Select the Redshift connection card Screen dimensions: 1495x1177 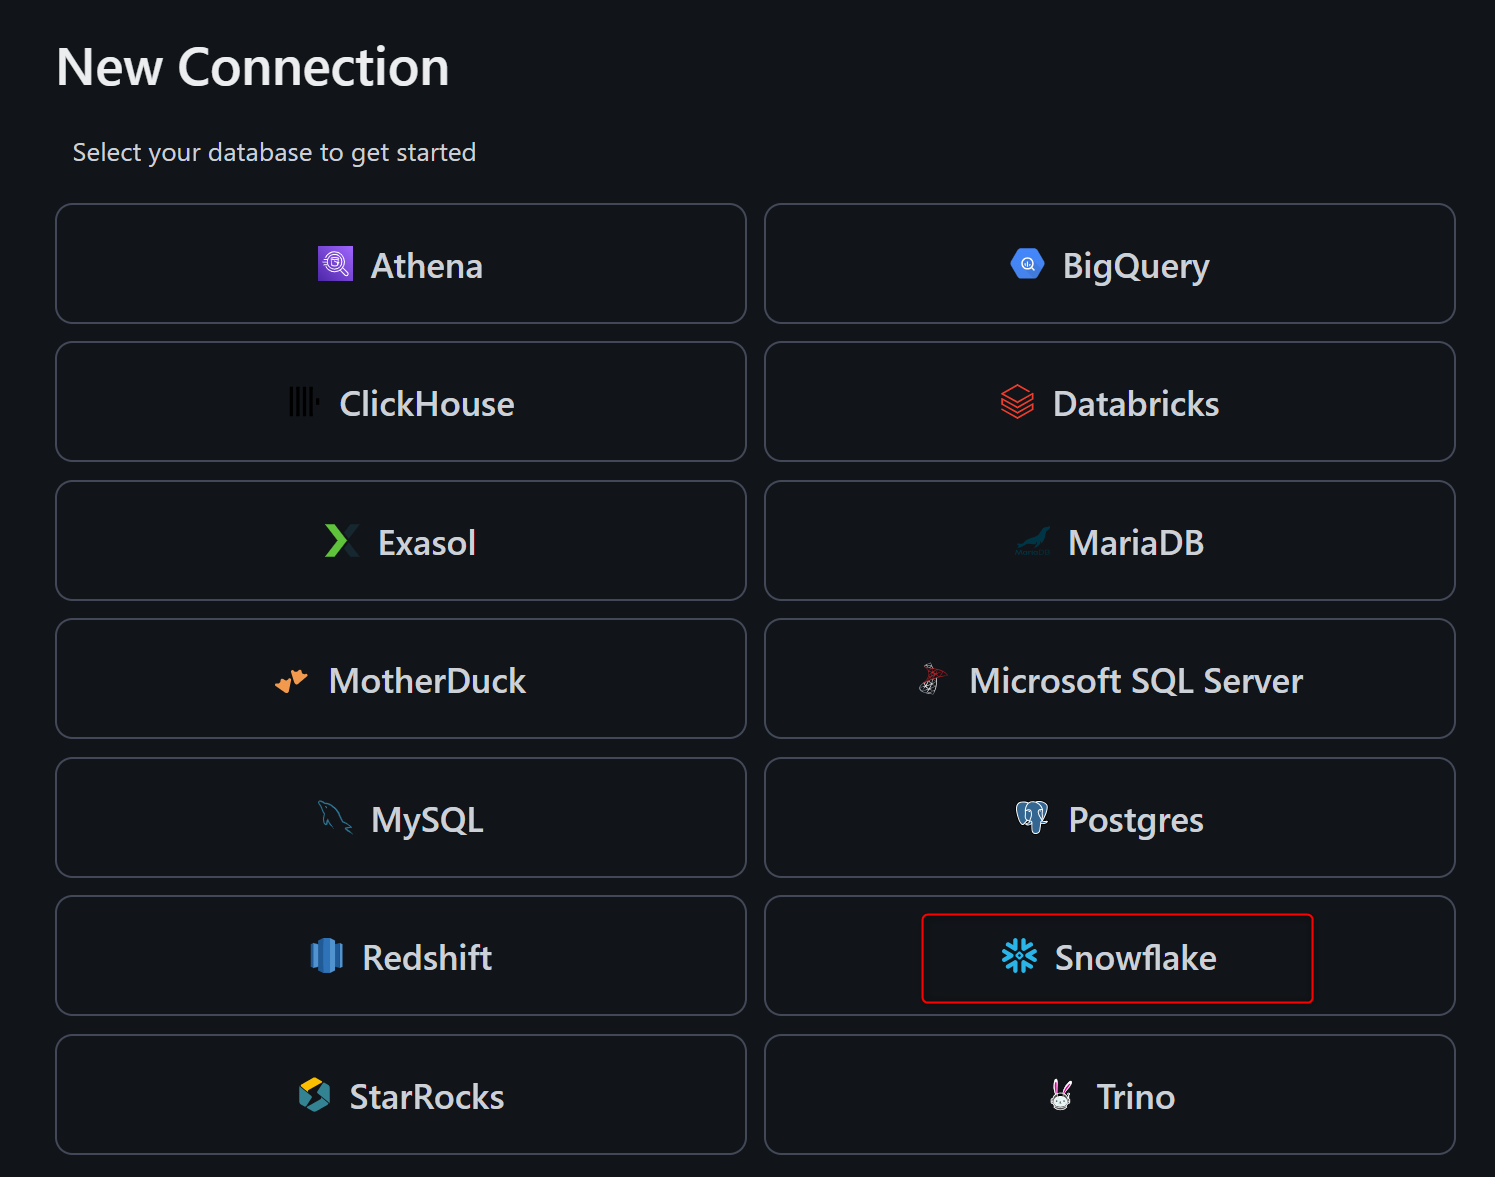(401, 956)
